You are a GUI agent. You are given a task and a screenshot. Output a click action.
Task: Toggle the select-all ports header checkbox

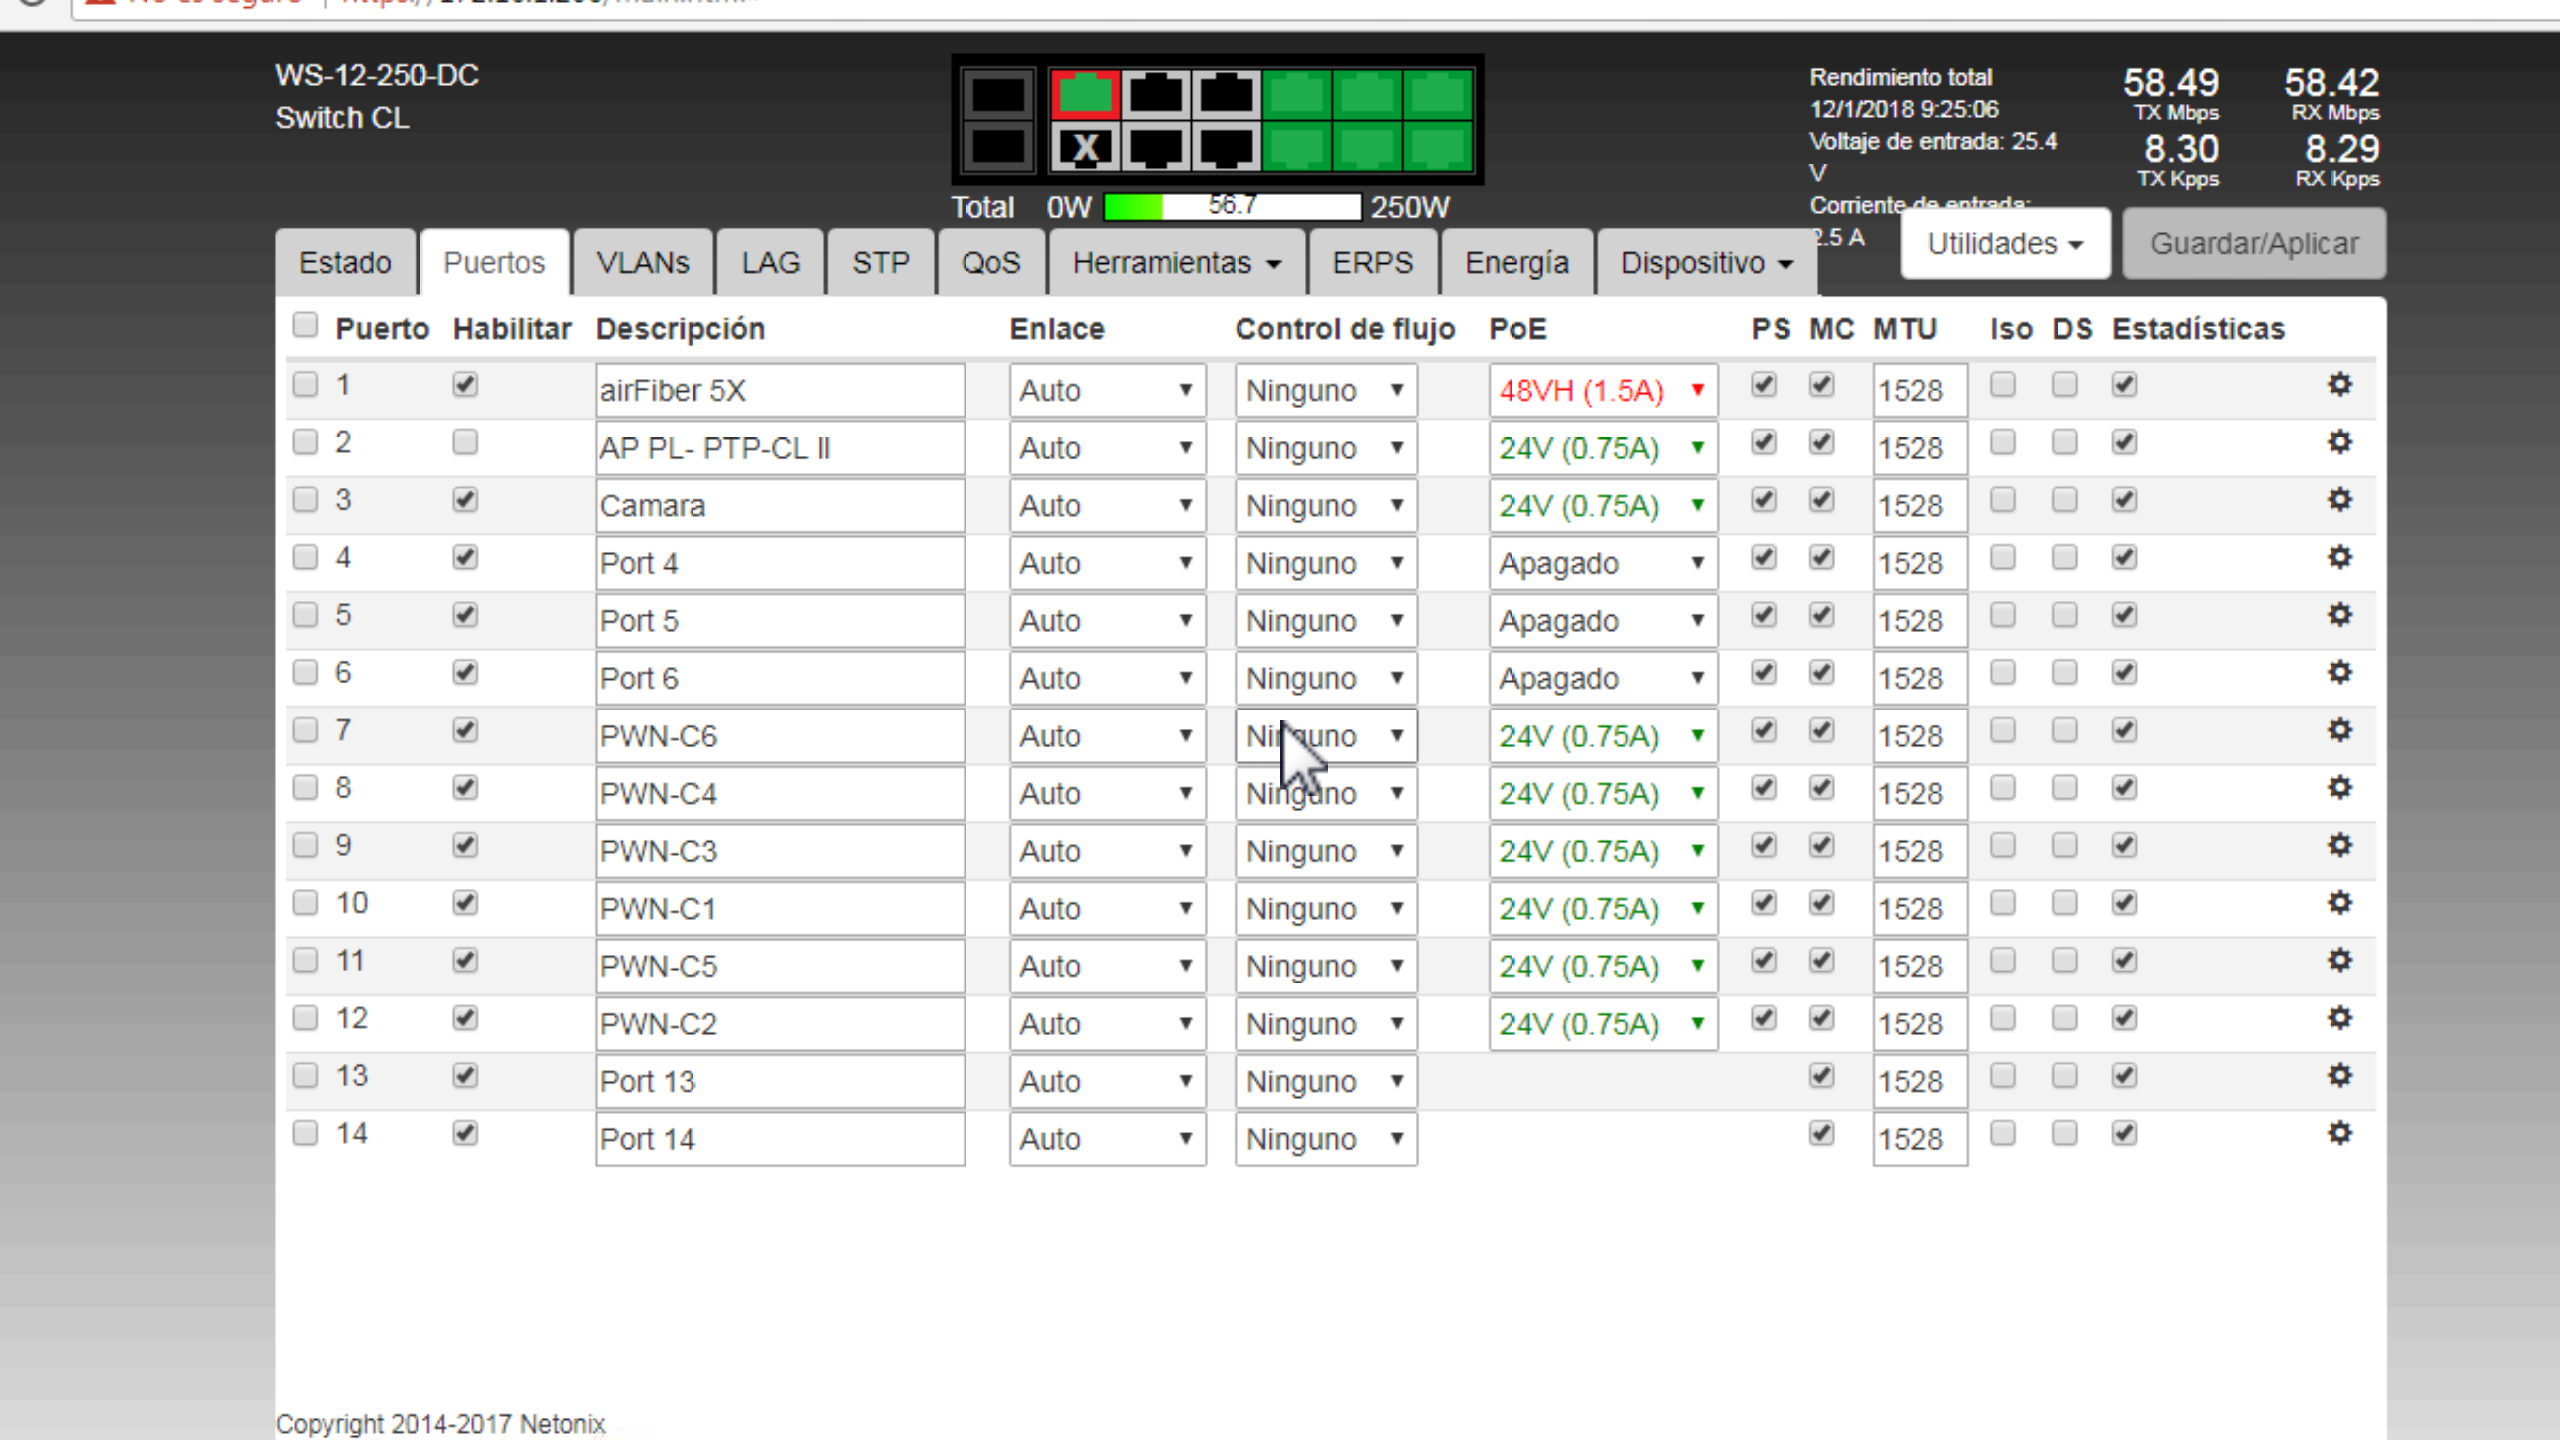[305, 325]
